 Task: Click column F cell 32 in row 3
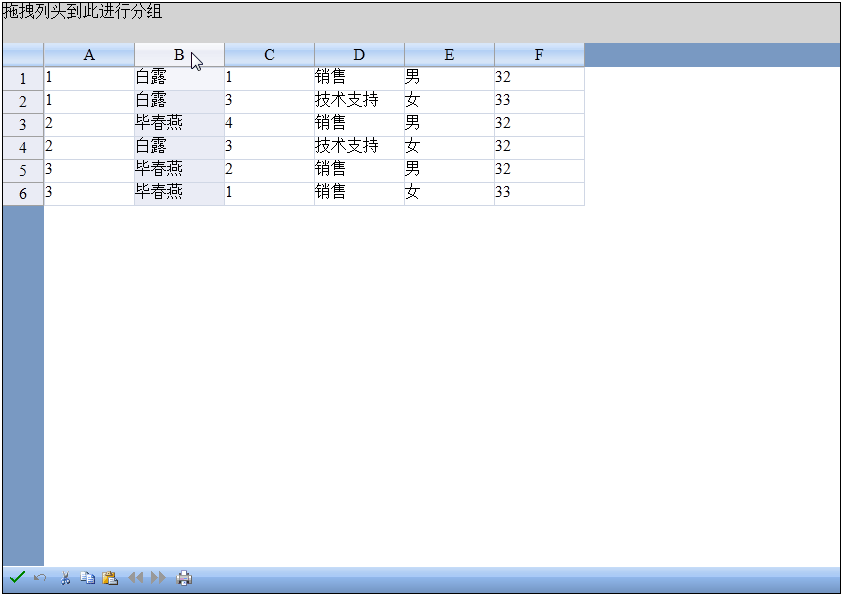coord(539,125)
